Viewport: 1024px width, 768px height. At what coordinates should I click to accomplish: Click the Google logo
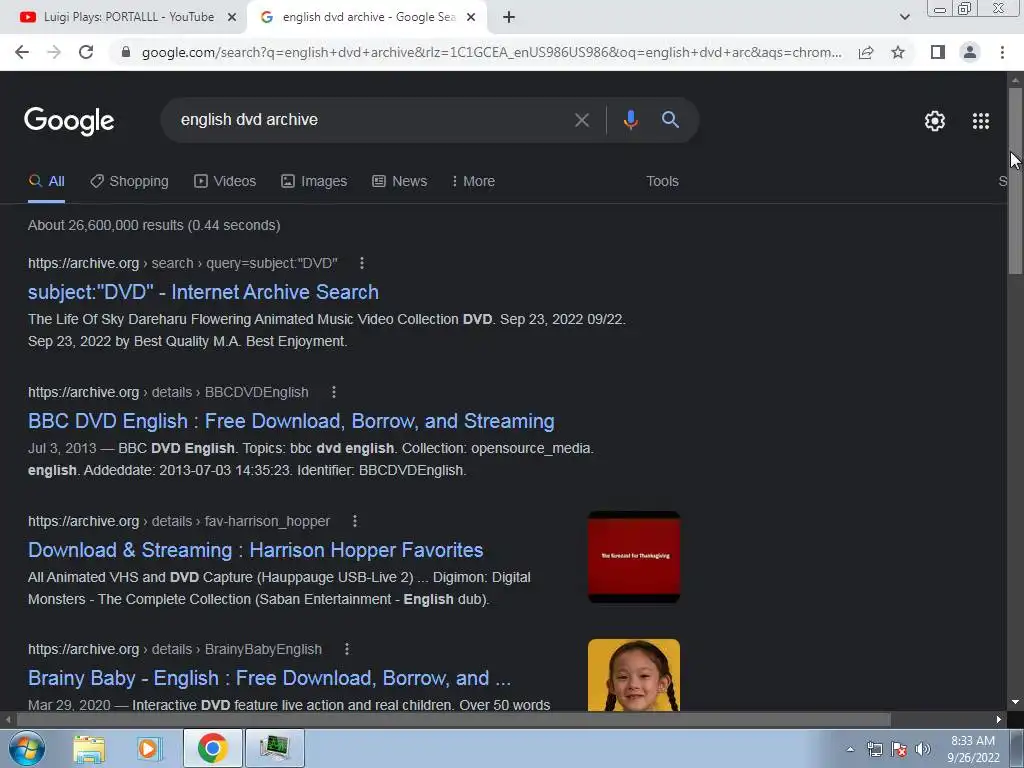[69, 121]
